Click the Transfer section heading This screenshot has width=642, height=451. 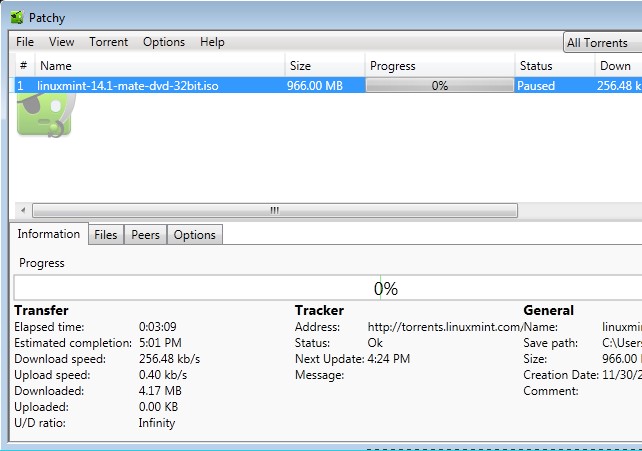click(41, 310)
